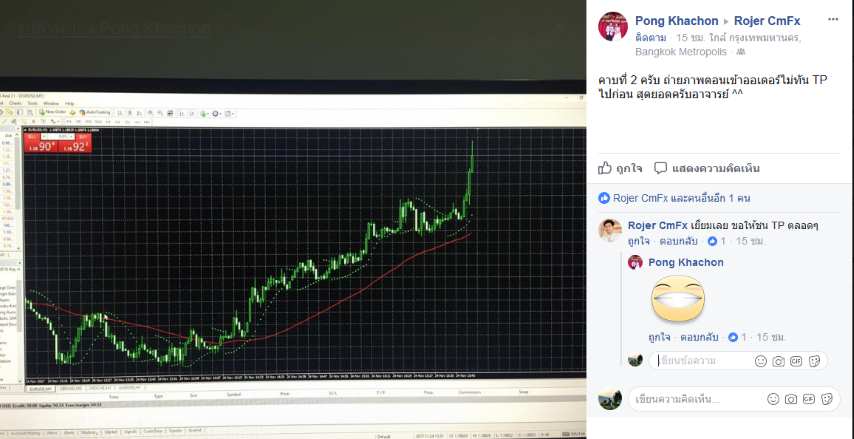Screen dimensions: 854x439
Task: Toggle ติดตาม follow for Pong Khachon
Action: [650, 38]
